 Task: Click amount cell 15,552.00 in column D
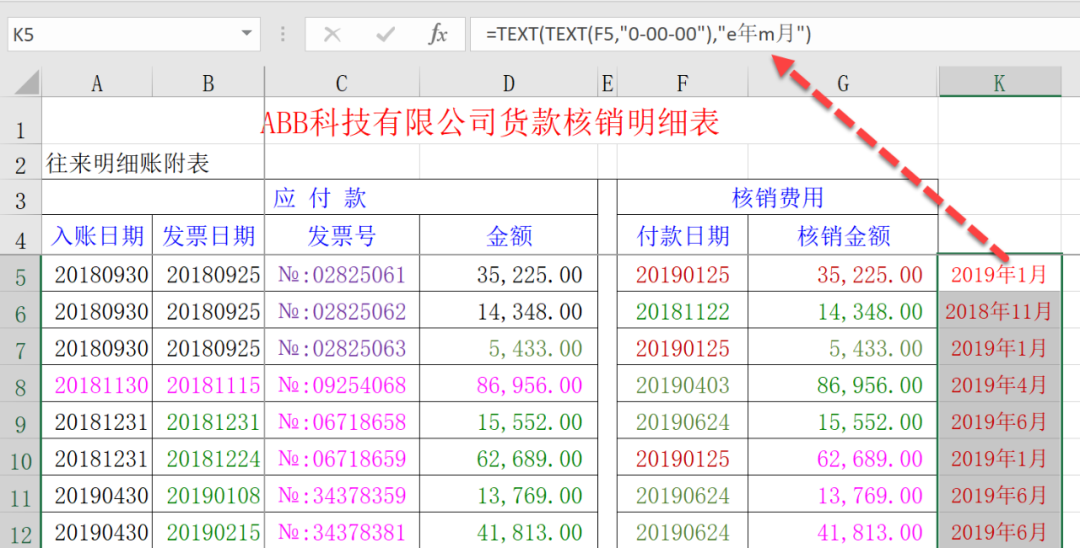508,422
